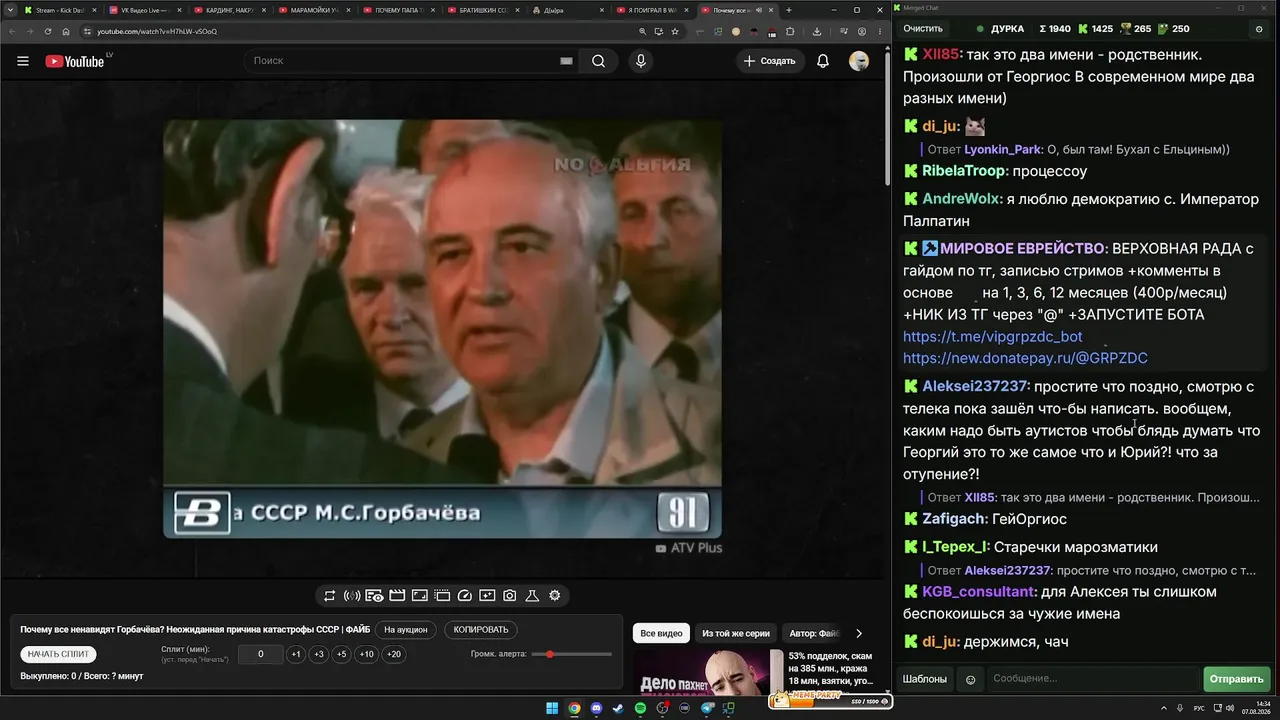Open the chat settings gear in Merged Chat
The height and width of the screenshot is (720, 1280).
pyautogui.click(x=1259, y=29)
